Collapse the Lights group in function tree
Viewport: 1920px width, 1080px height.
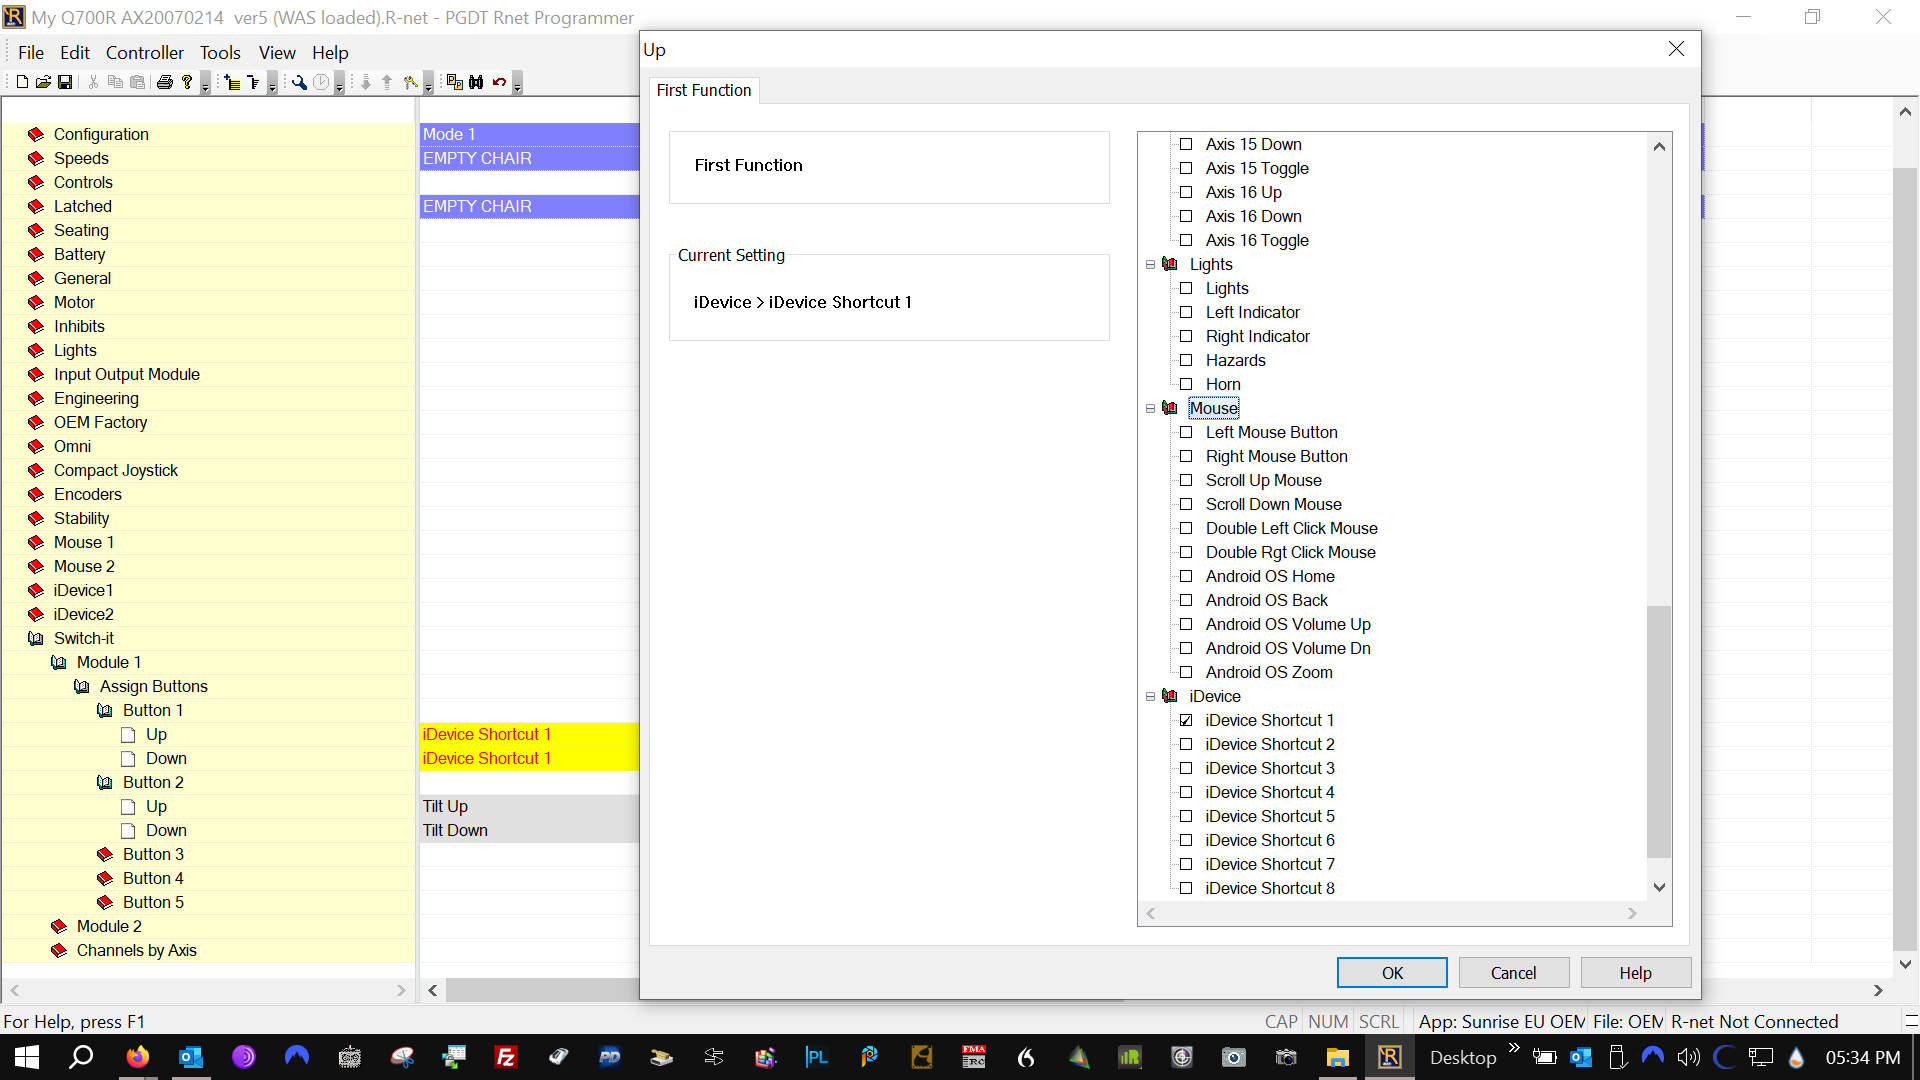coord(1150,264)
